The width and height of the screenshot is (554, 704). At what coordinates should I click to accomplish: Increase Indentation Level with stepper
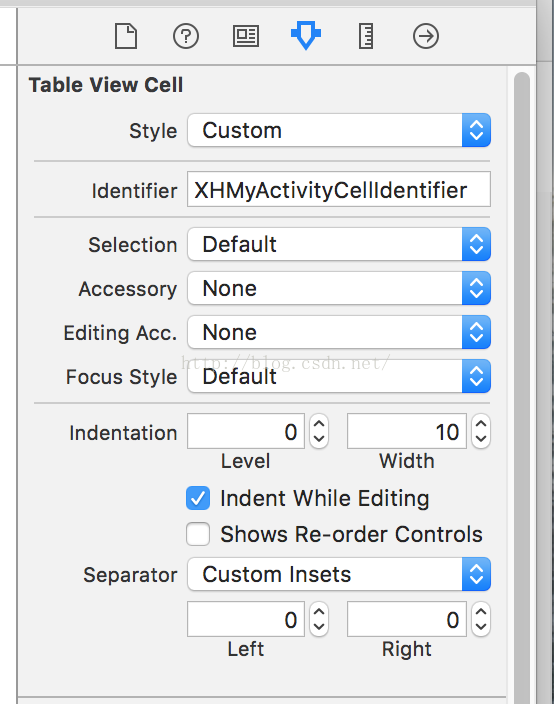coord(319,424)
